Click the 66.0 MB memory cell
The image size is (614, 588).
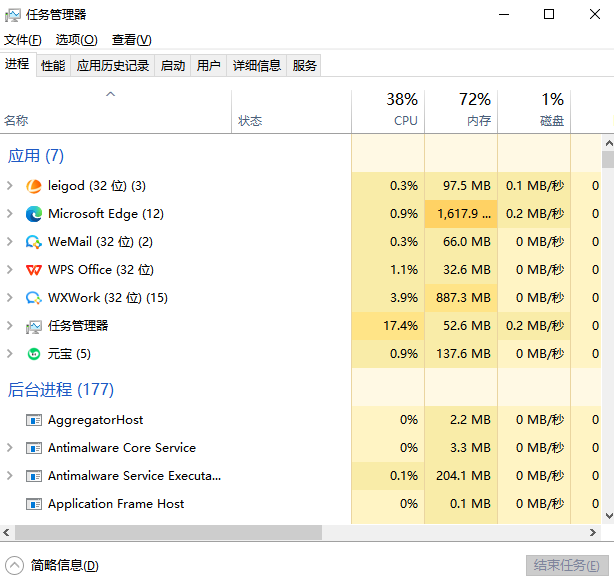pyautogui.click(x=461, y=242)
